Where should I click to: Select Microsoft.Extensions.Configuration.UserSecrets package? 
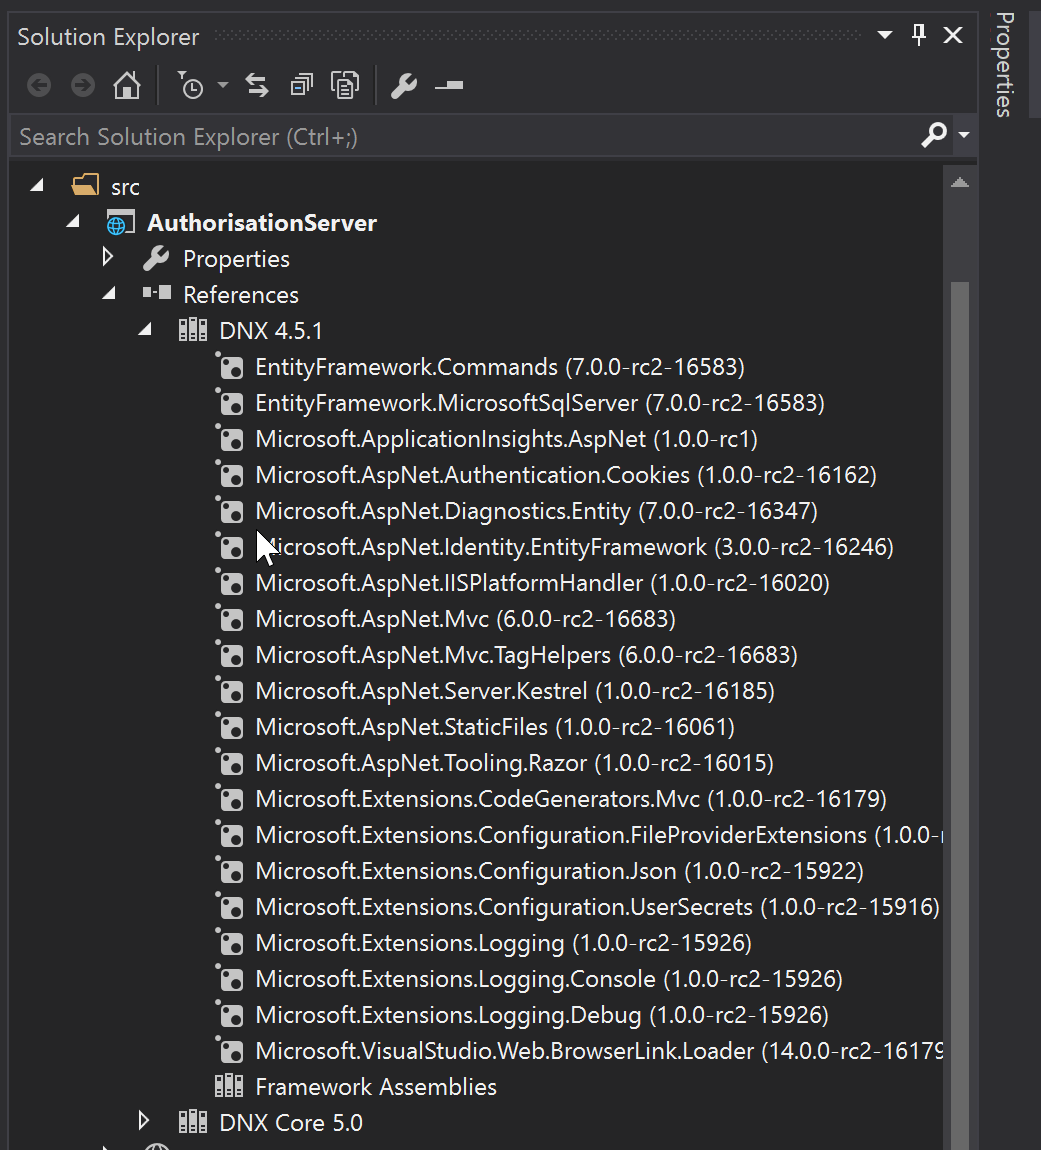click(597, 906)
